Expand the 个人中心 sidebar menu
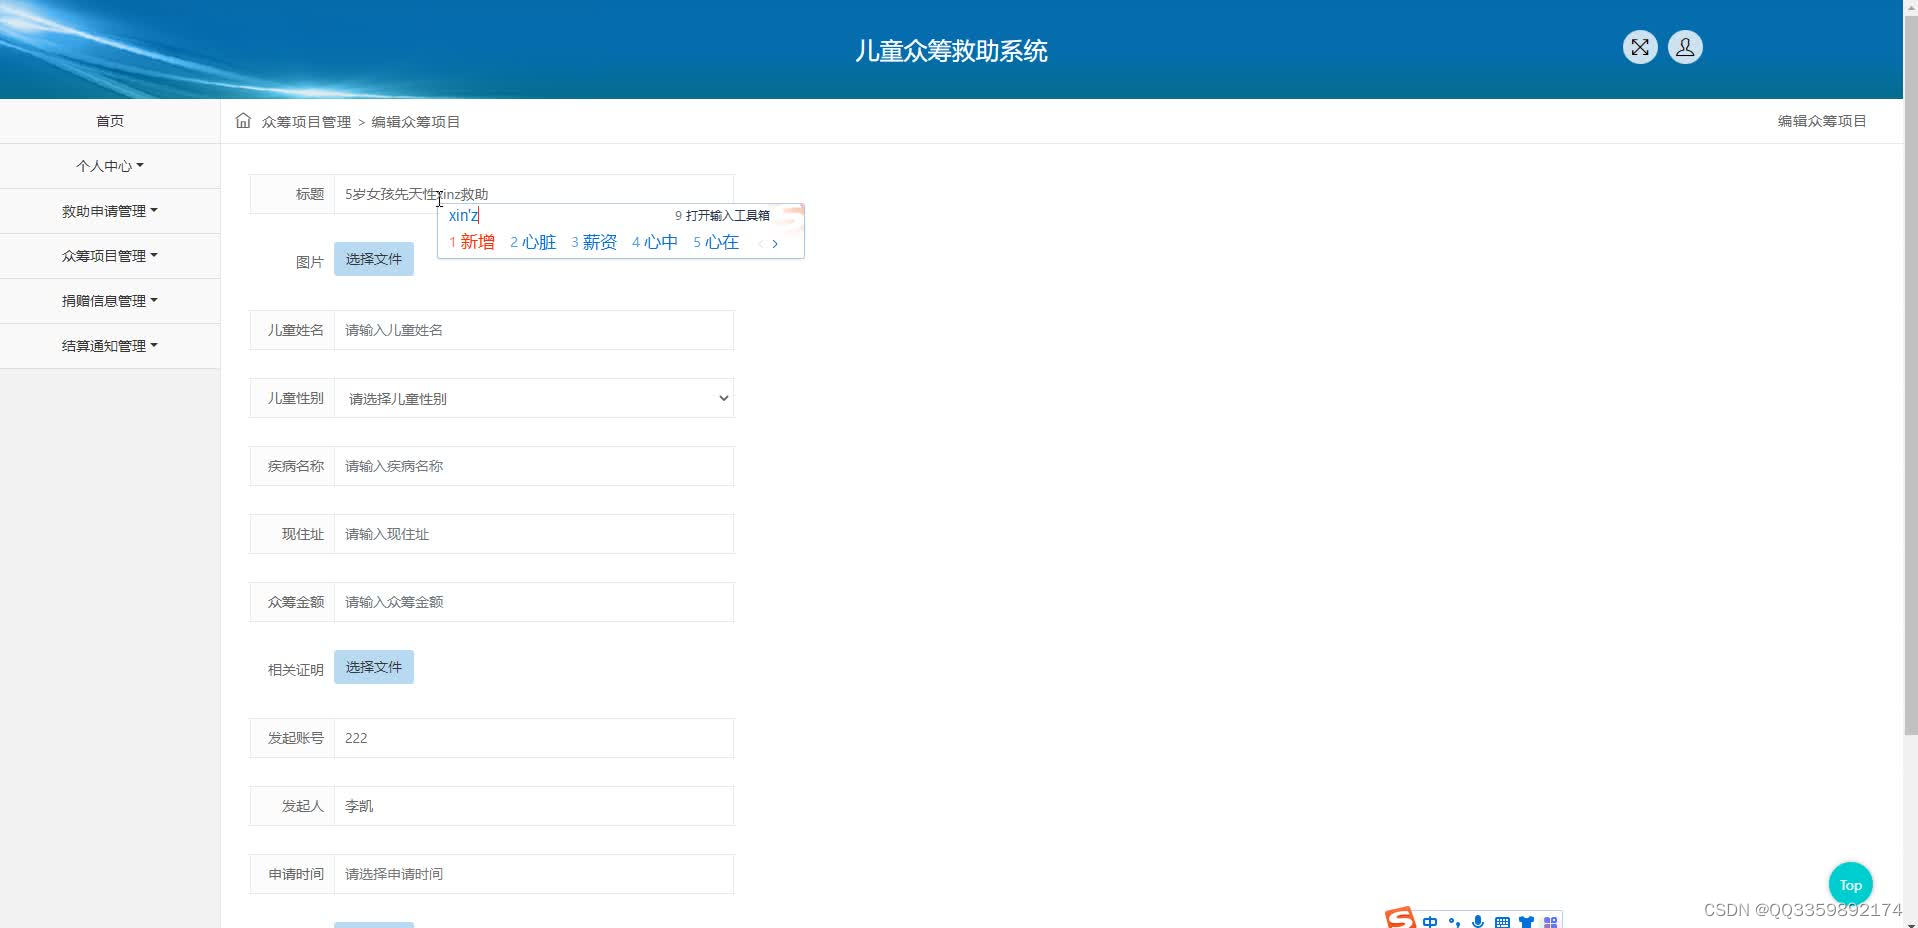 click(x=110, y=166)
